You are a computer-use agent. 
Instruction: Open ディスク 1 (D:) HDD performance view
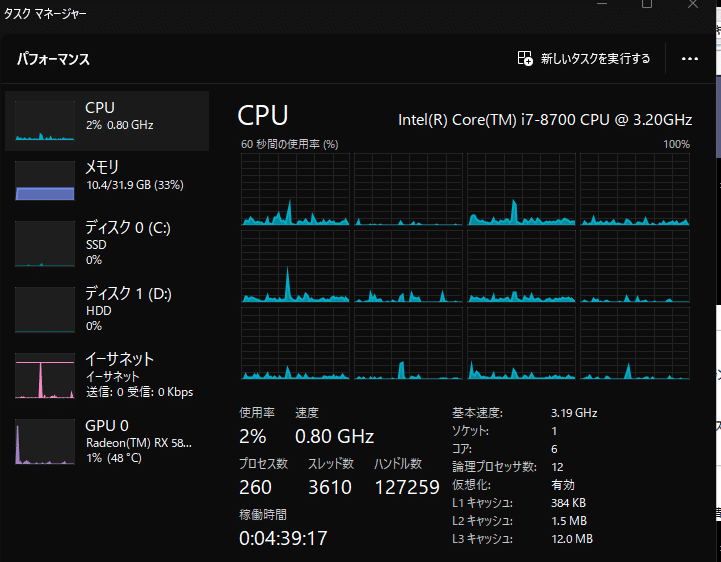click(x=107, y=308)
